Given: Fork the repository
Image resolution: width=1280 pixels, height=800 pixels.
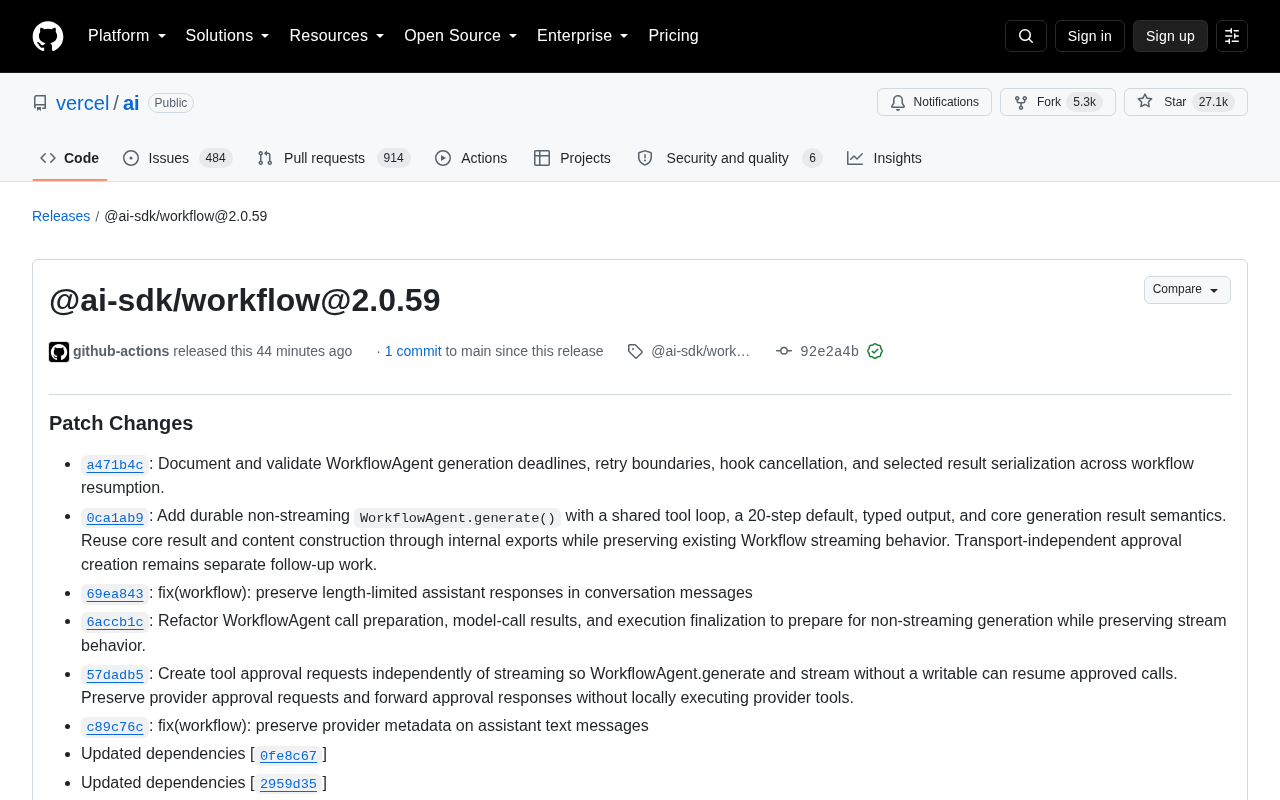Looking at the screenshot, I should click(1058, 102).
